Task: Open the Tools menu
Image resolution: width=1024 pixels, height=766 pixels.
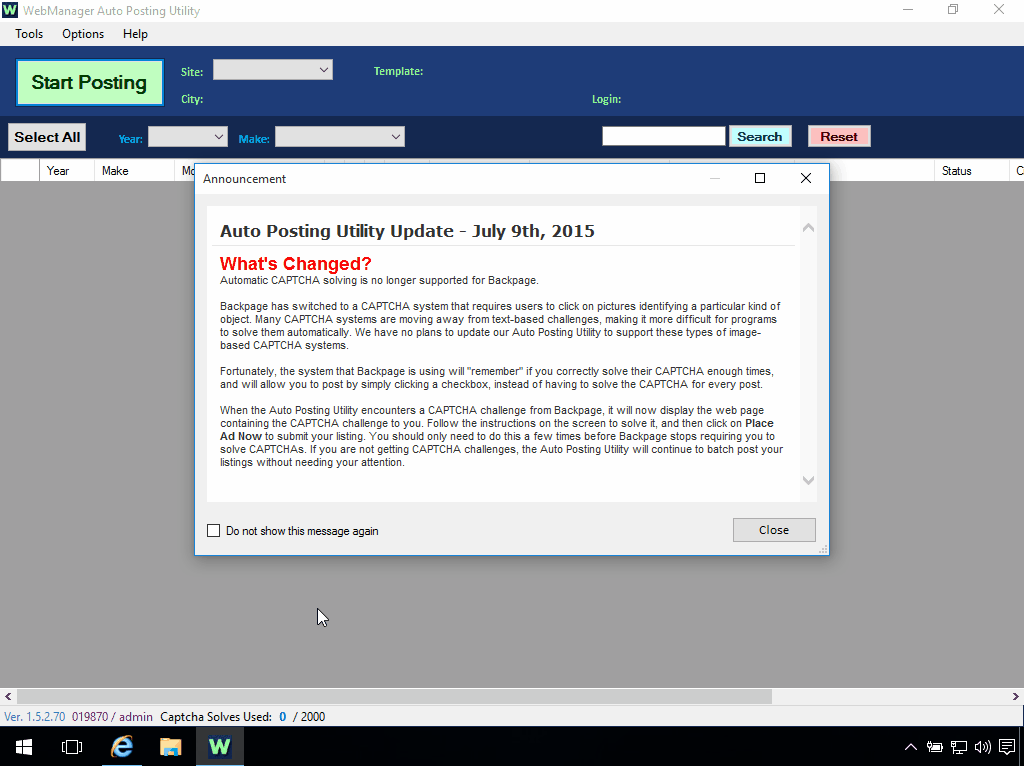Action: pos(29,34)
